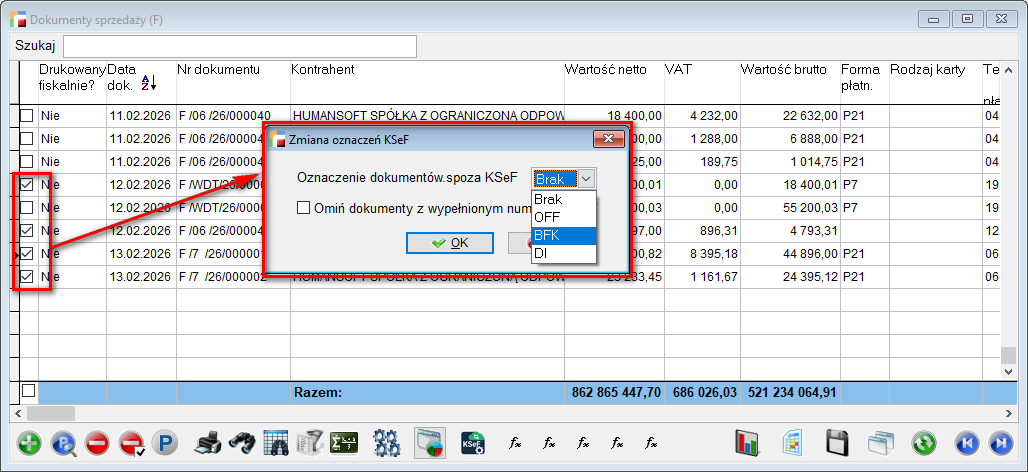Toggle the checkbox in the Razem summary row
The height and width of the screenshot is (472, 1028).
coord(28,391)
